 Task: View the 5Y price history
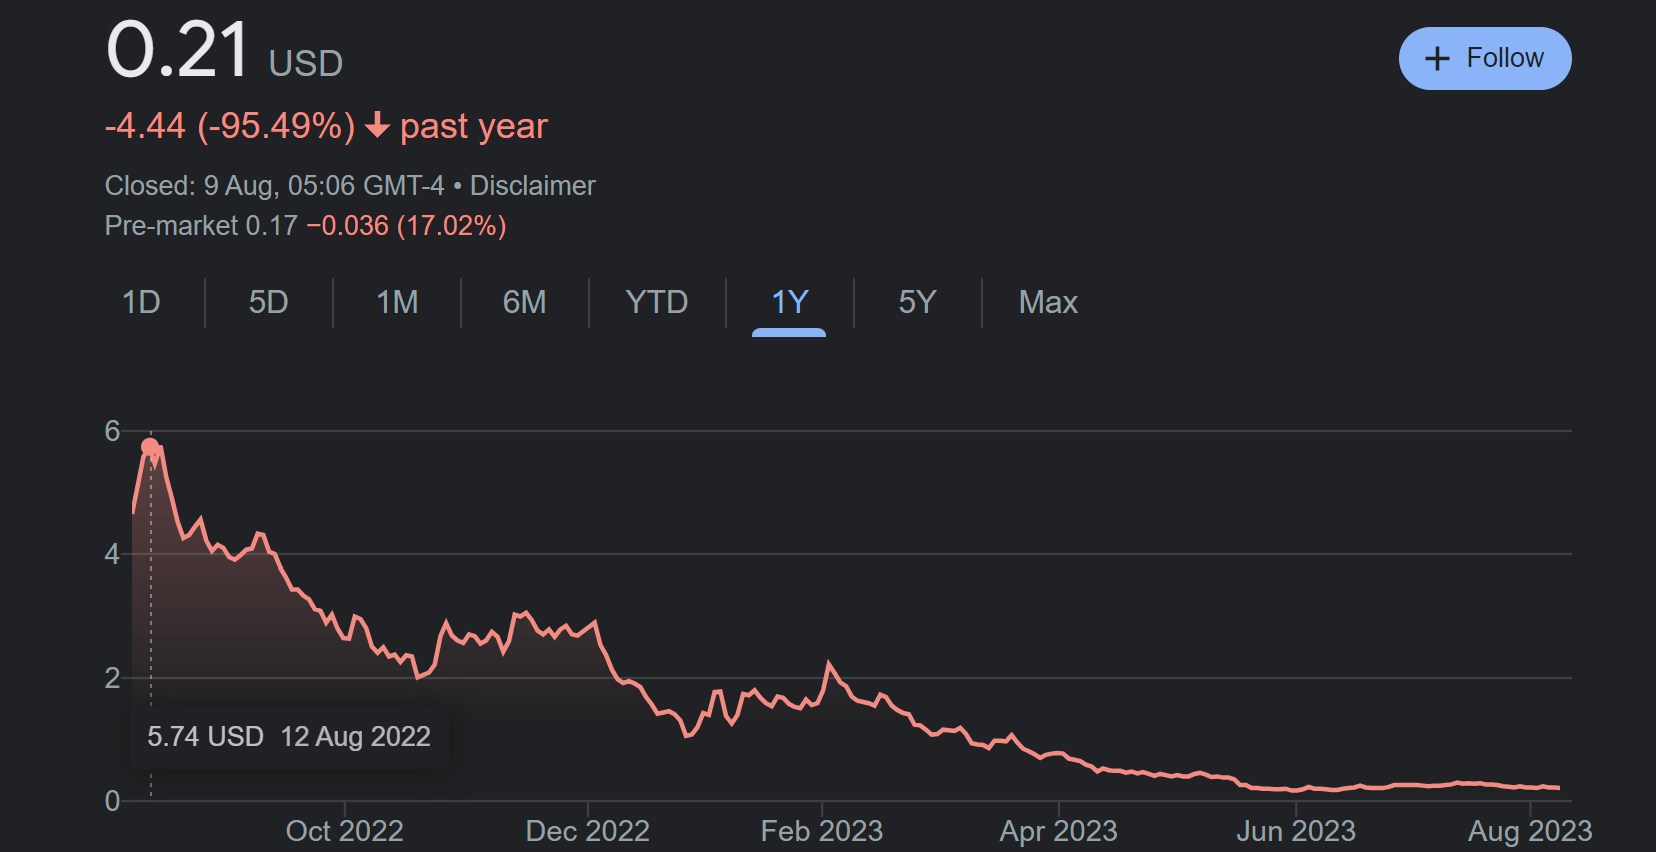click(917, 302)
